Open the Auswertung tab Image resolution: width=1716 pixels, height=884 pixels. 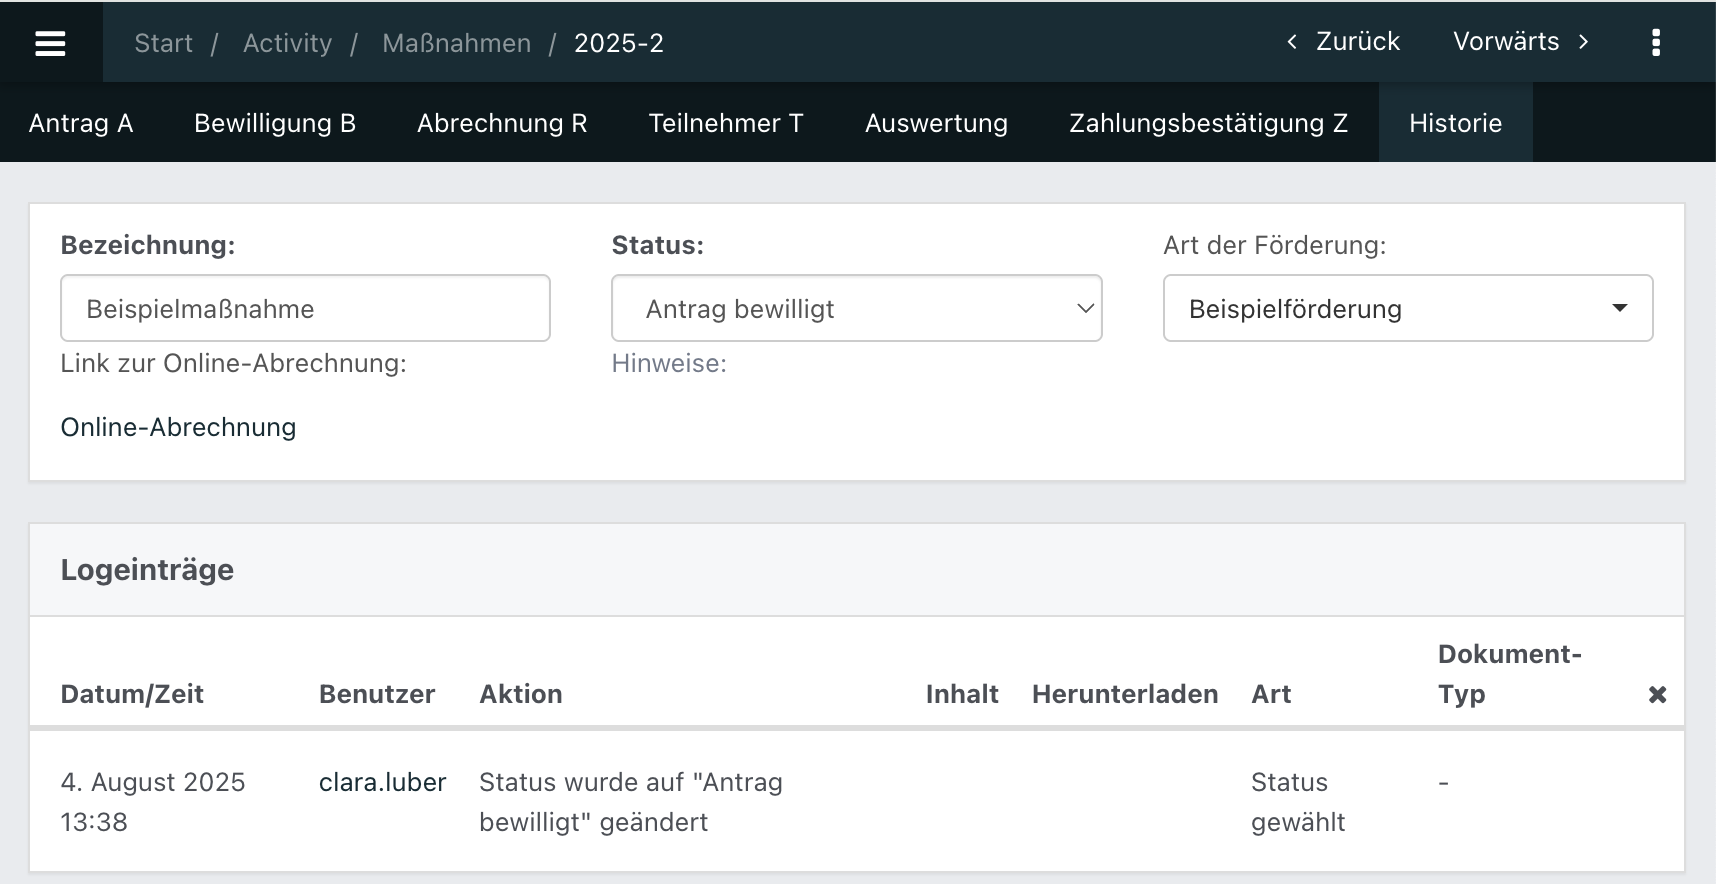pos(937,123)
